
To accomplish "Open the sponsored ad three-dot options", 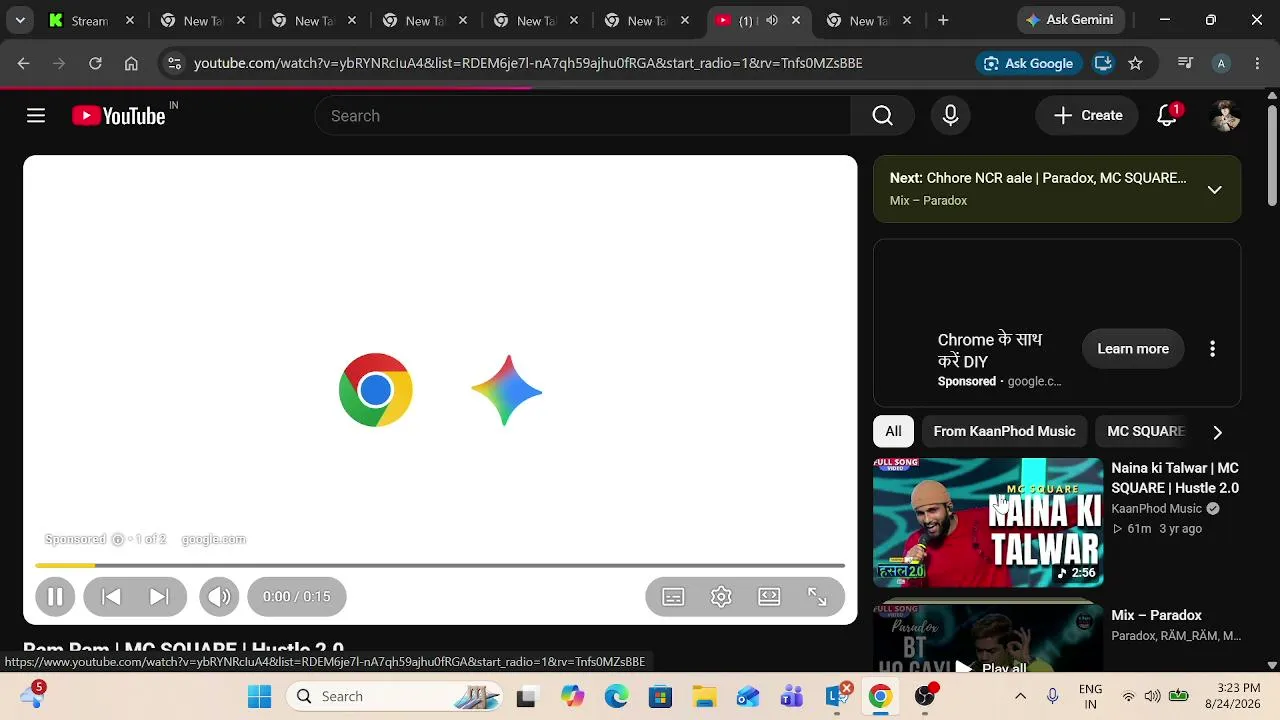I will coord(1212,349).
